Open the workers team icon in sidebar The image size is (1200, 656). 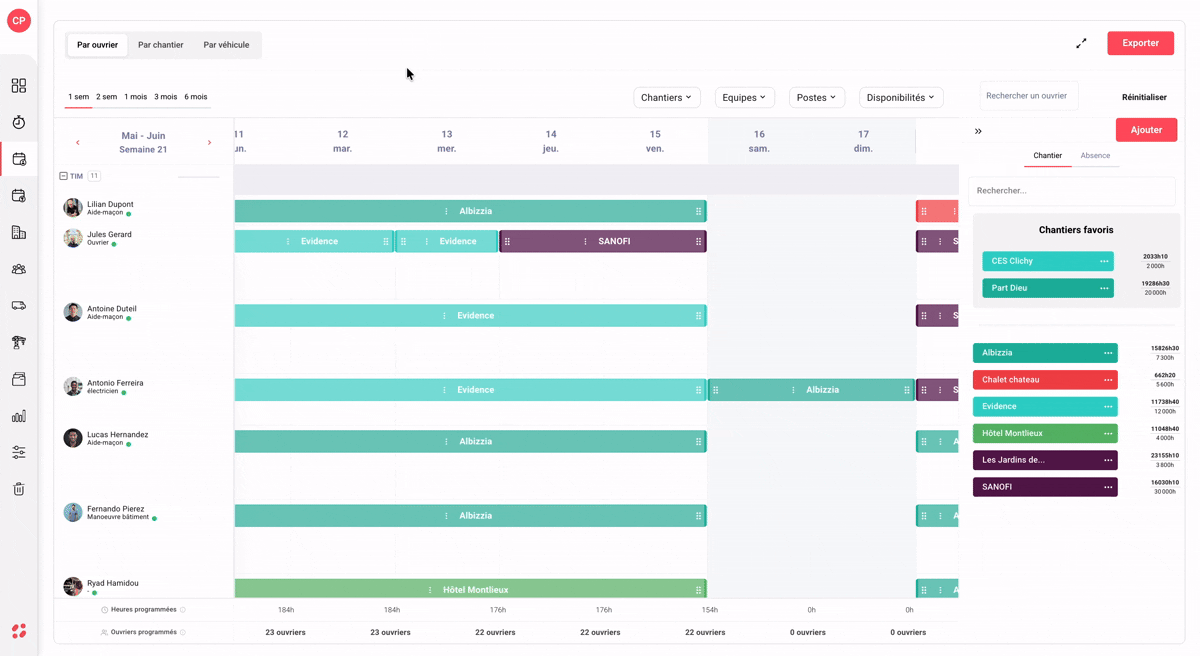(19, 269)
